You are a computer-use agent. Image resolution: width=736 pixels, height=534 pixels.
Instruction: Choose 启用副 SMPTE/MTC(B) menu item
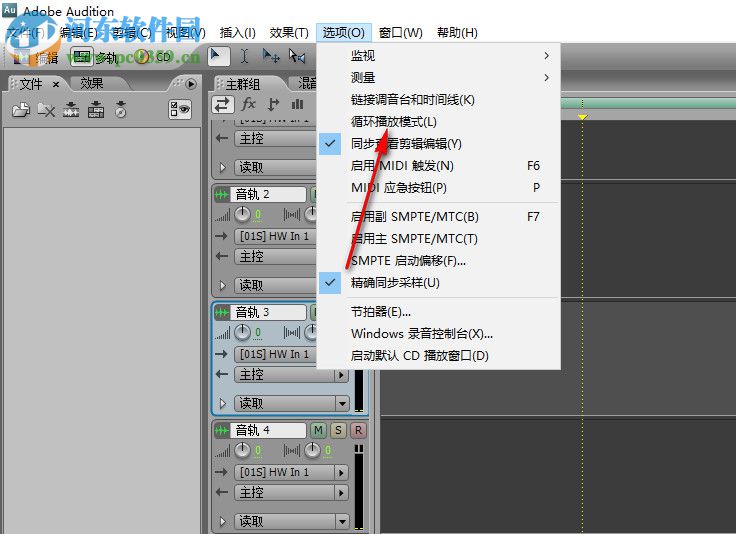point(438,217)
